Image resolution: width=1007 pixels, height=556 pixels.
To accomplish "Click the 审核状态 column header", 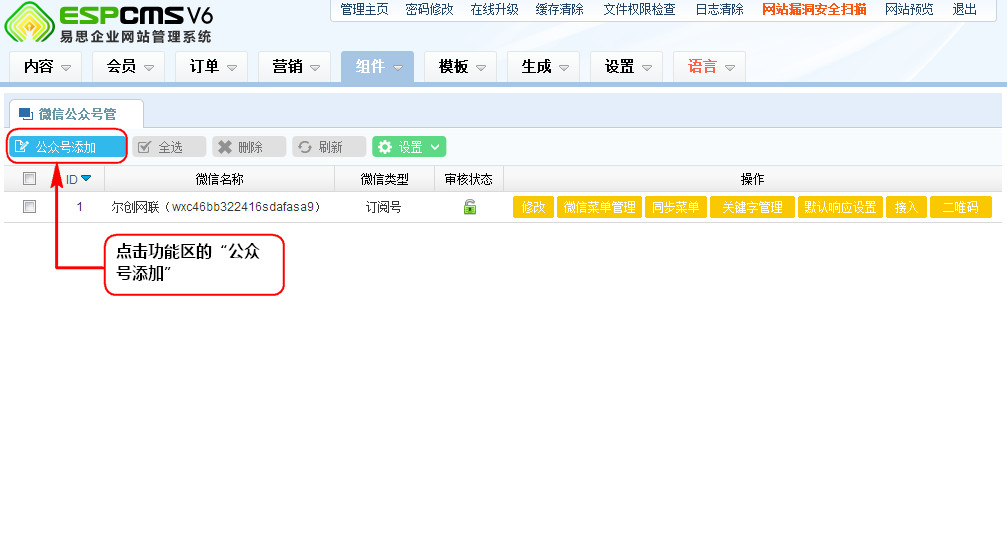I will tap(469, 179).
